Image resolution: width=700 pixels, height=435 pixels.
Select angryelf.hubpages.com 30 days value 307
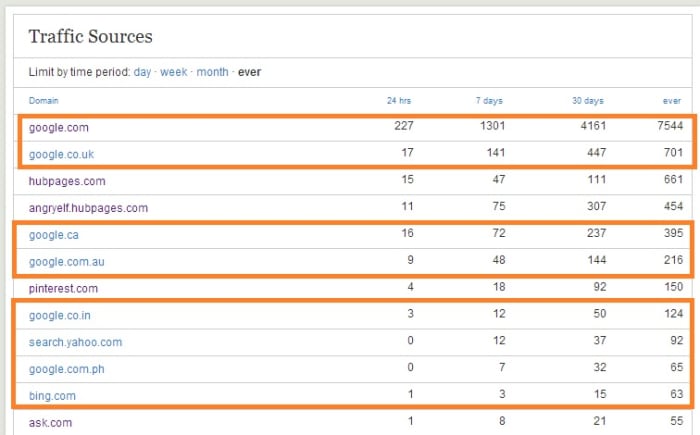coord(596,206)
